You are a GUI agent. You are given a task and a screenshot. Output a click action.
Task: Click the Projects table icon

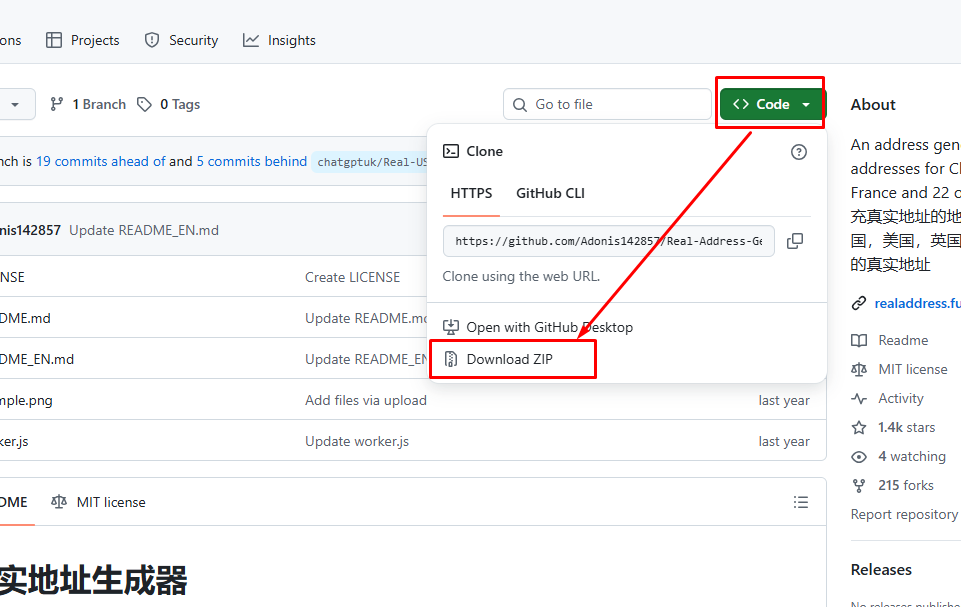click(54, 40)
